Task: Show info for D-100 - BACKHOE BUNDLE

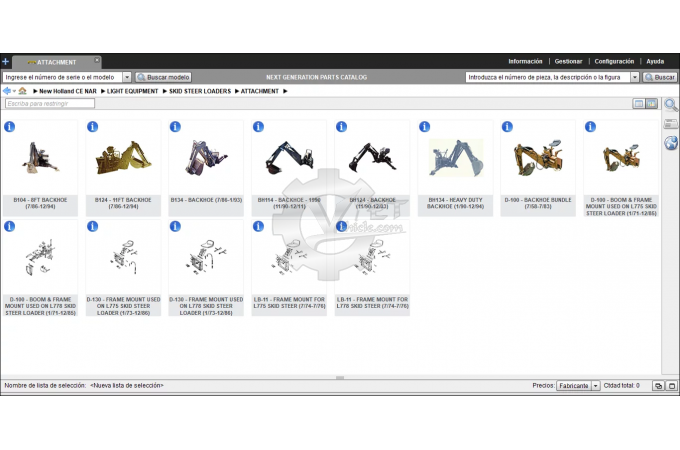Action: 507,127
